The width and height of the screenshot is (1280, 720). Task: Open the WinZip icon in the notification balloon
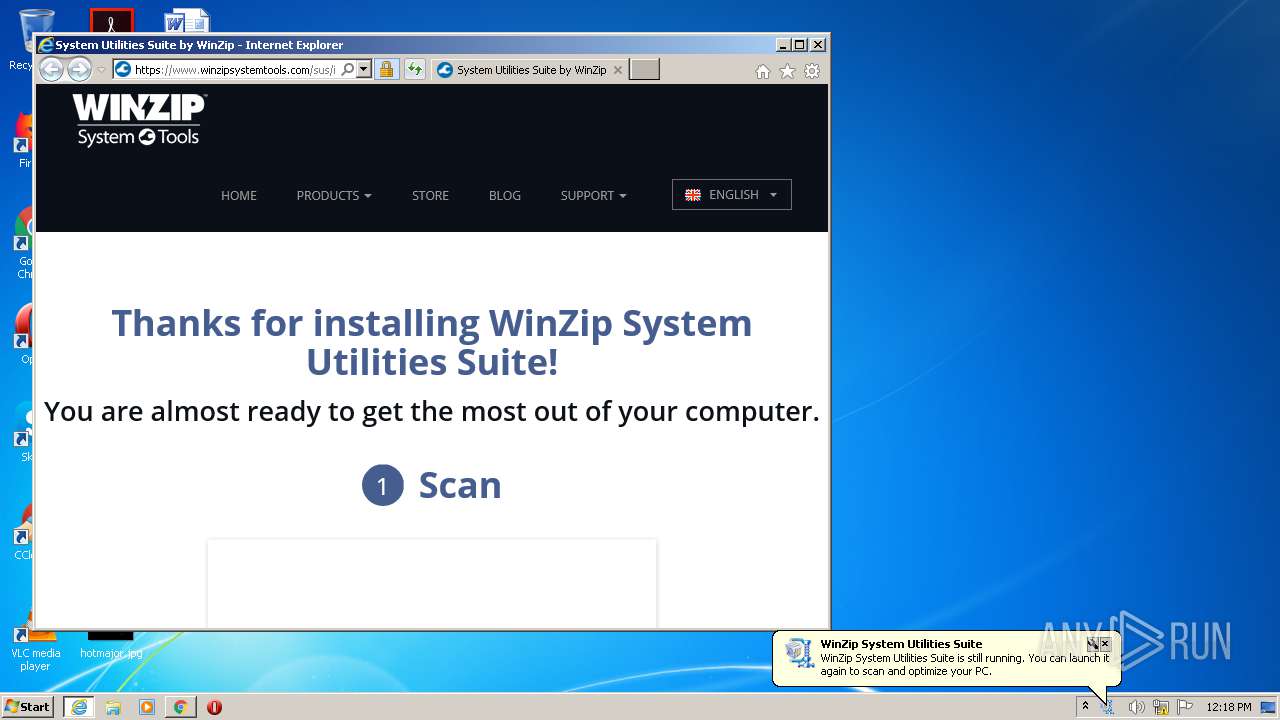799,653
